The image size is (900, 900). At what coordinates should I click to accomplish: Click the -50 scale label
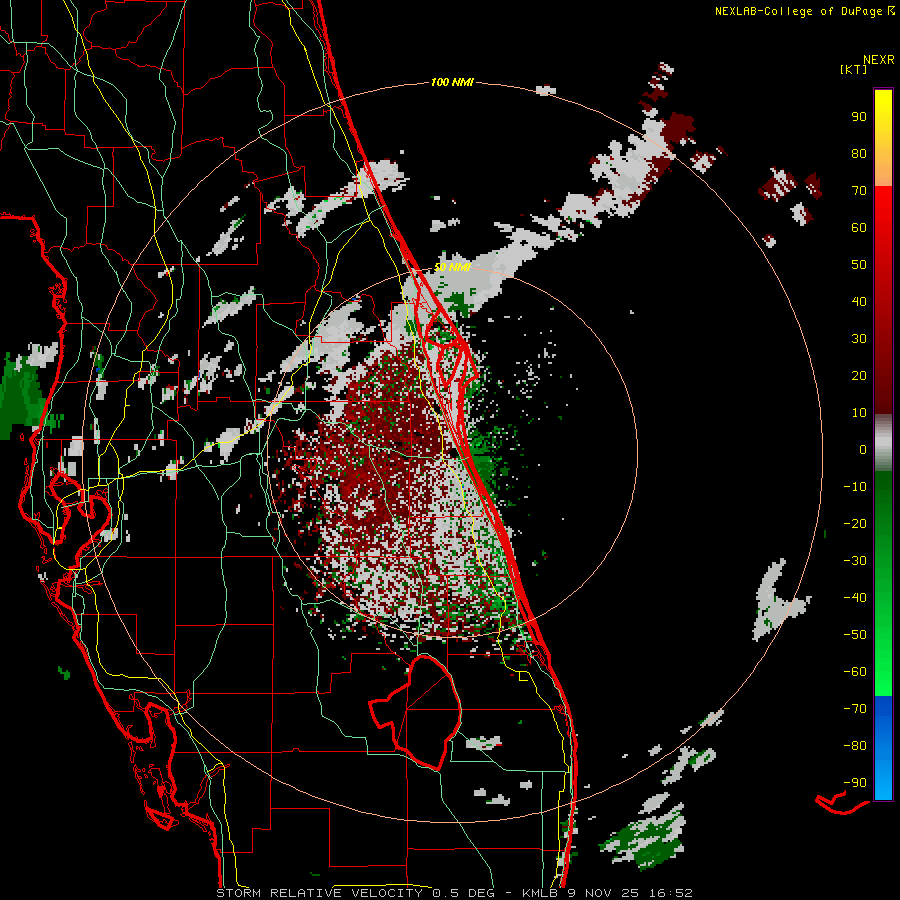click(855, 635)
